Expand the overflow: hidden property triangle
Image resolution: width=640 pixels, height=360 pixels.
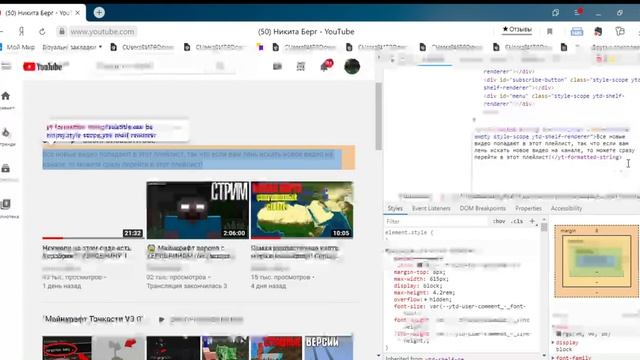click(426, 300)
